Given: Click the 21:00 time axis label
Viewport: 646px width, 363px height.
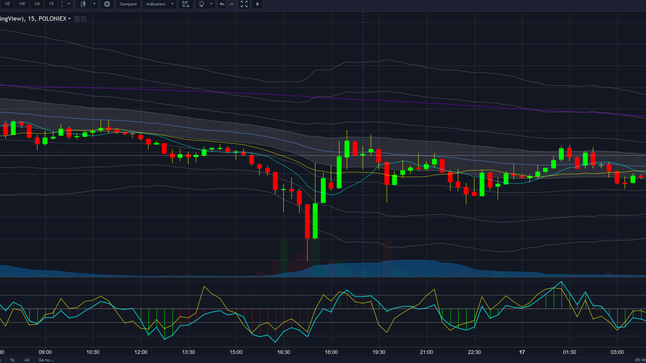Looking at the screenshot, I should [x=426, y=352].
